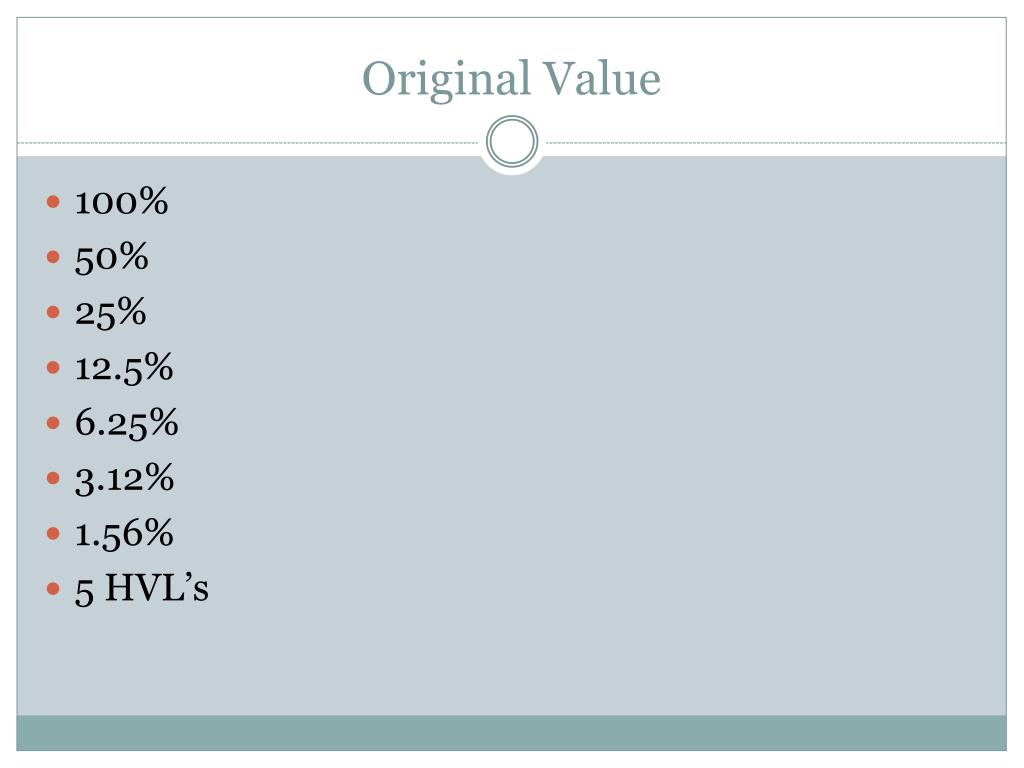
Task: Click the "Original Value" slide title
Action: coord(511,79)
